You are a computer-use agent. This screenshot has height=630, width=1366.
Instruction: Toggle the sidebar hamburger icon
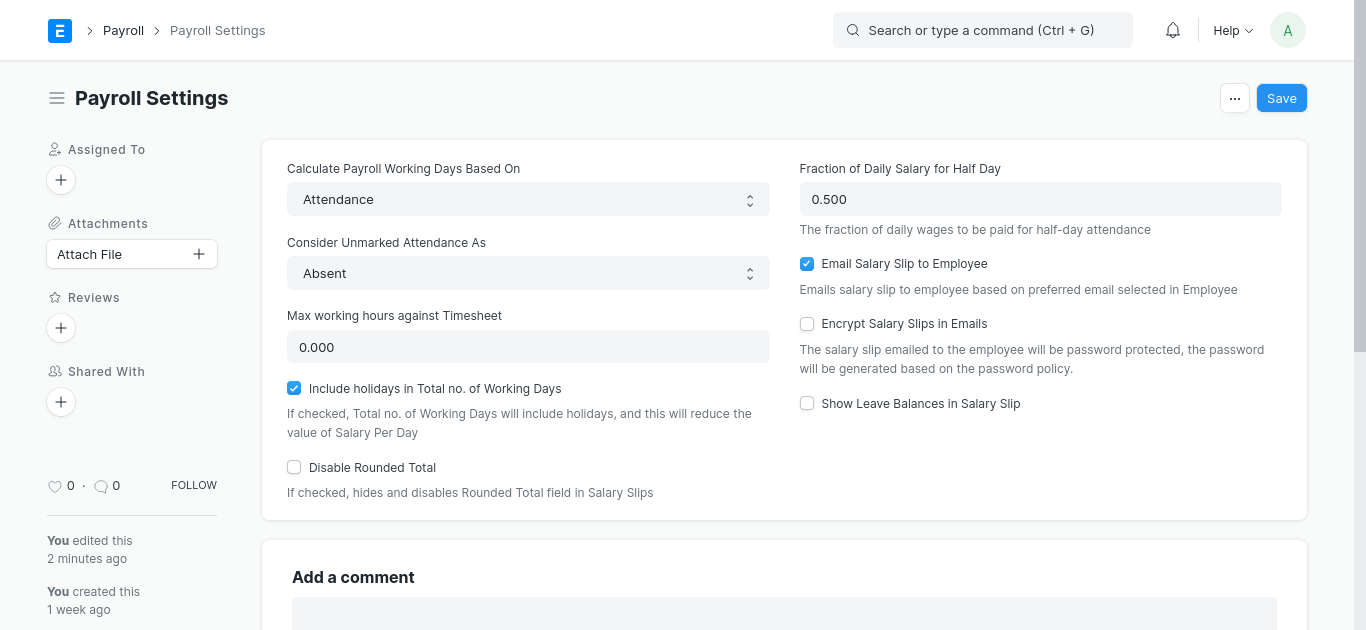click(57, 98)
